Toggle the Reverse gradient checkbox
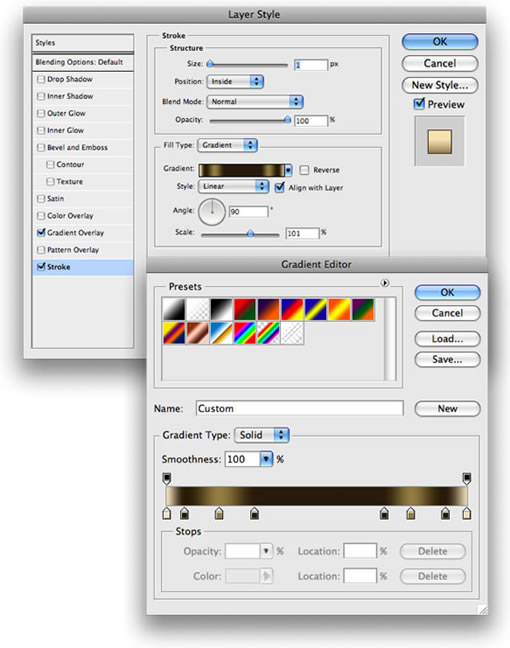The width and height of the screenshot is (510, 648). click(304, 170)
